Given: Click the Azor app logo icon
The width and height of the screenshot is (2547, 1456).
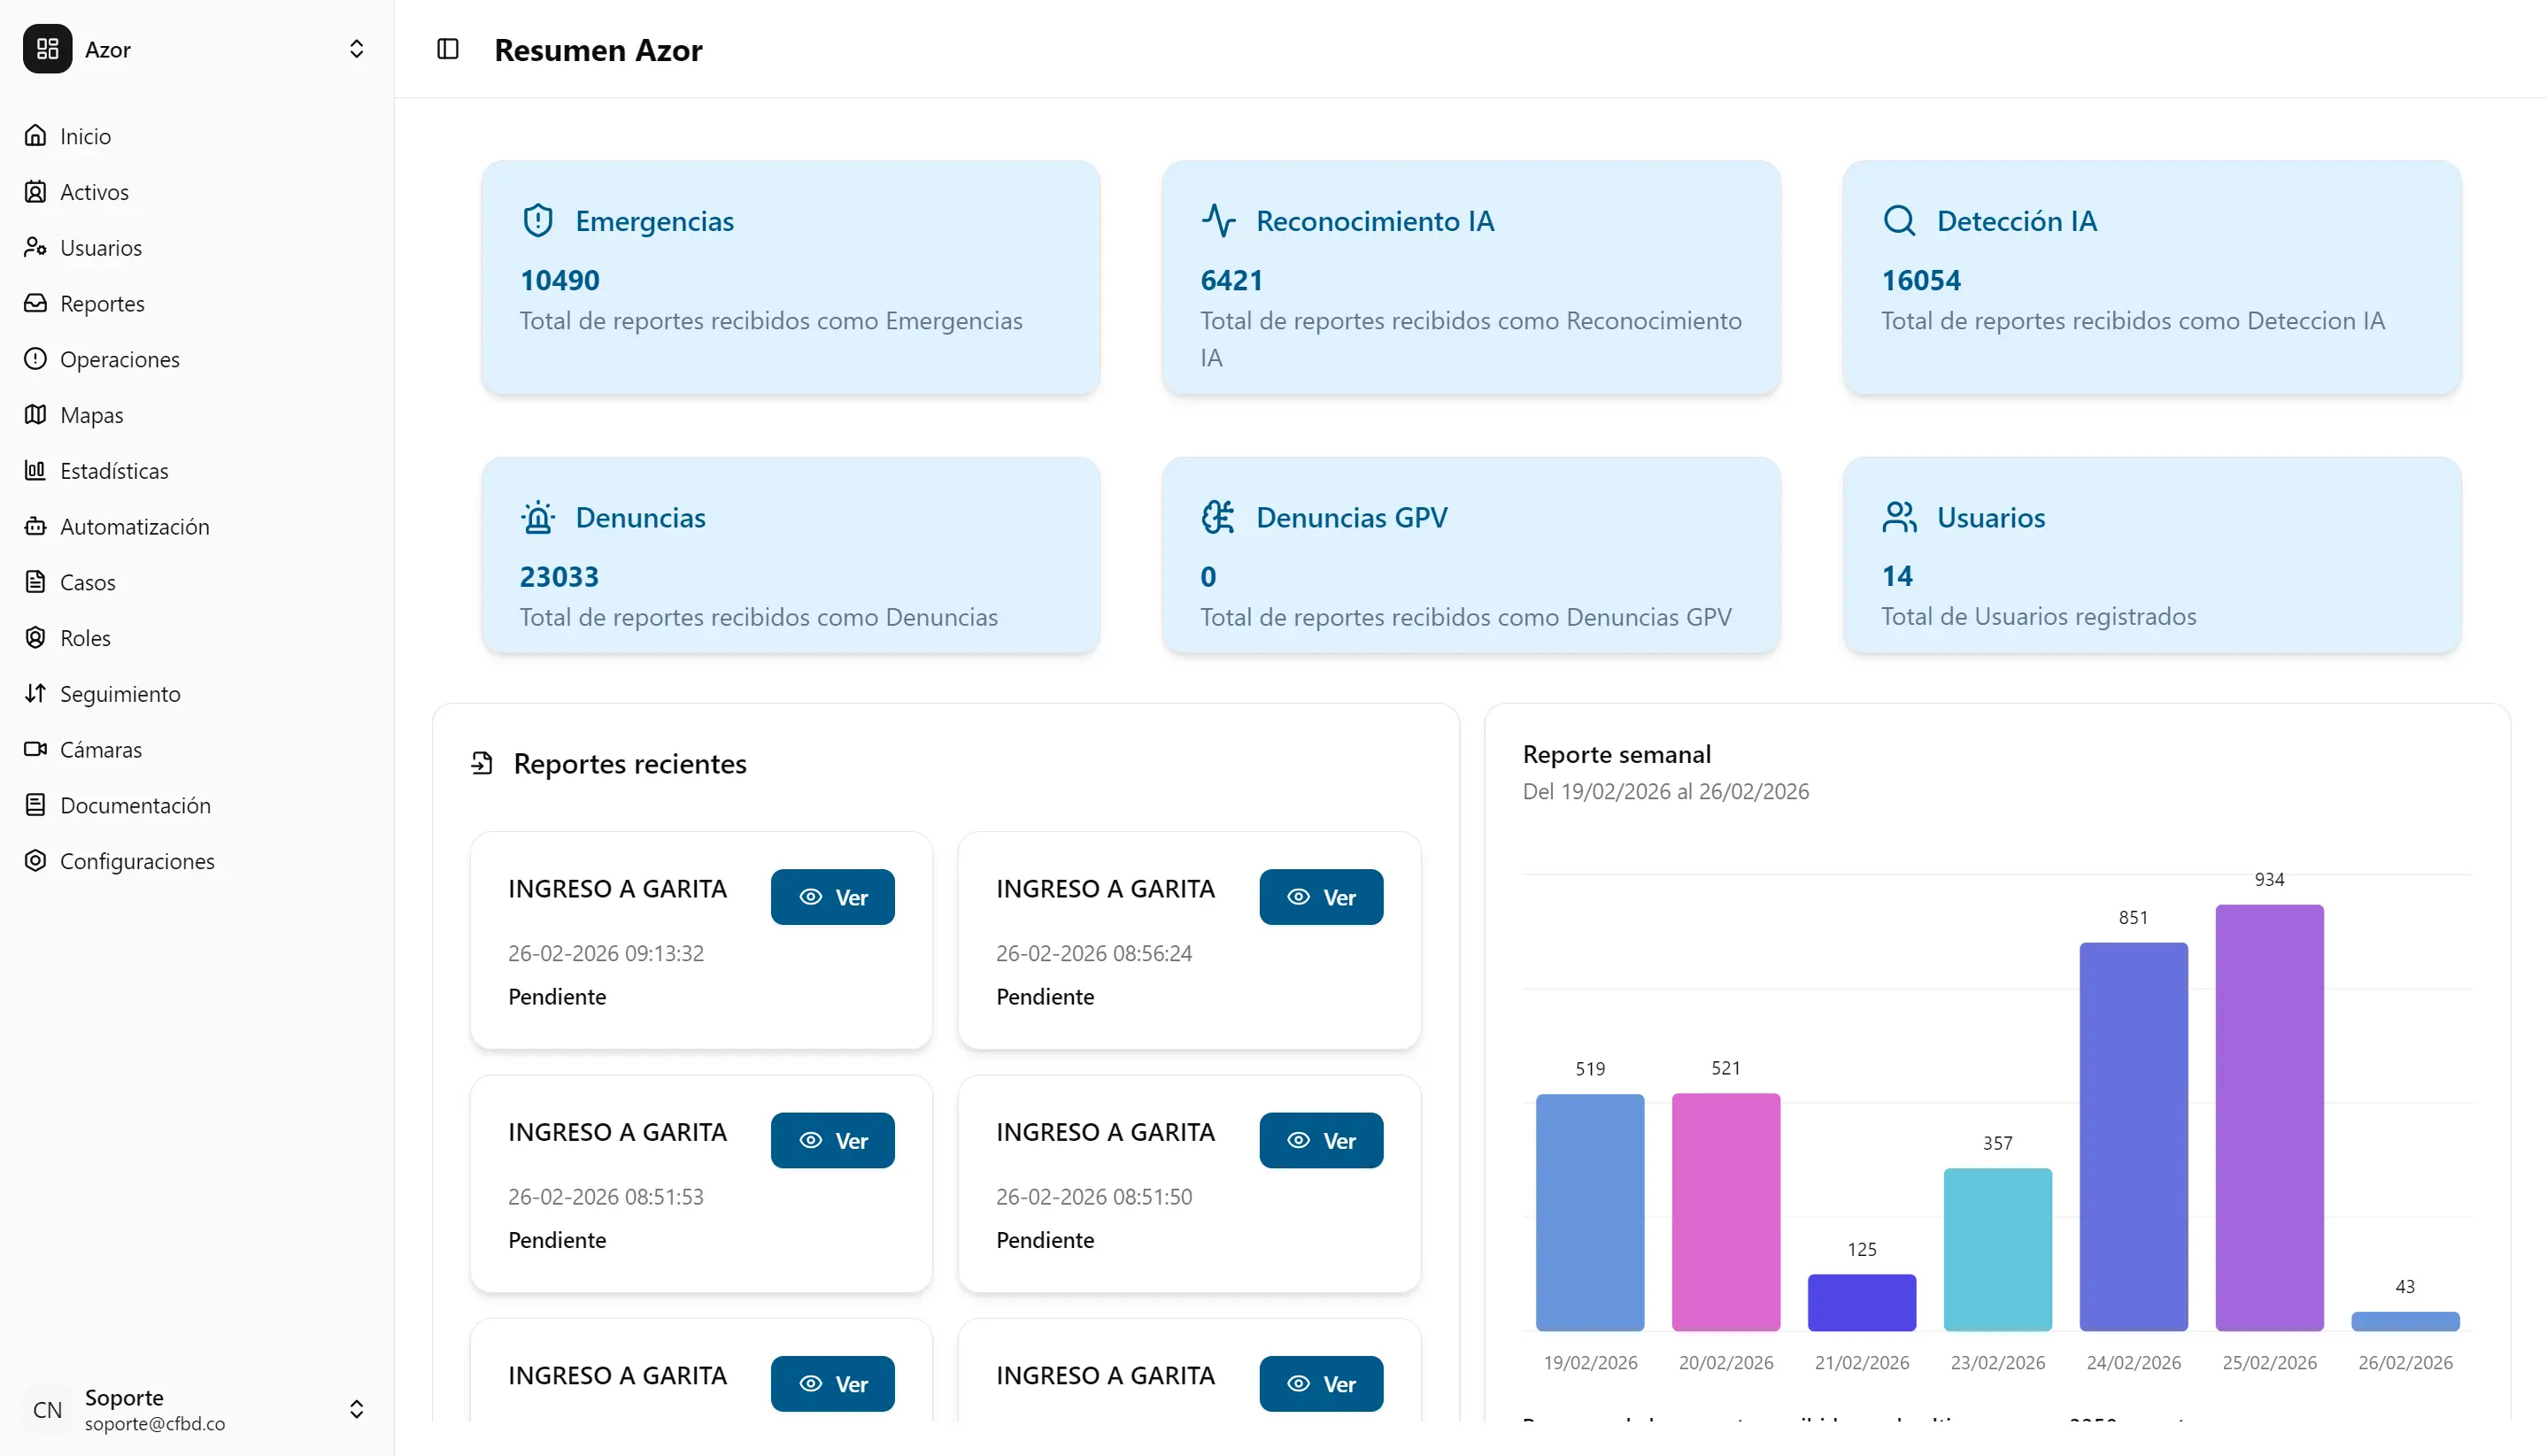Looking at the screenshot, I should 47,49.
